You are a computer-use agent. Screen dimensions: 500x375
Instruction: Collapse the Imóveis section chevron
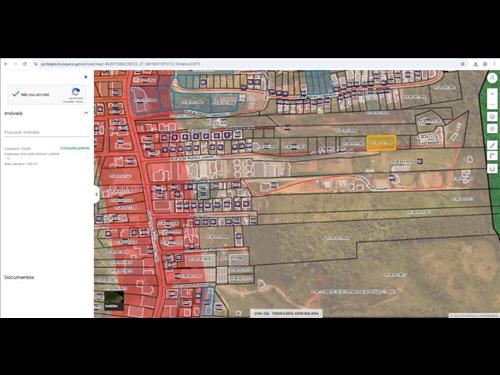[86, 113]
